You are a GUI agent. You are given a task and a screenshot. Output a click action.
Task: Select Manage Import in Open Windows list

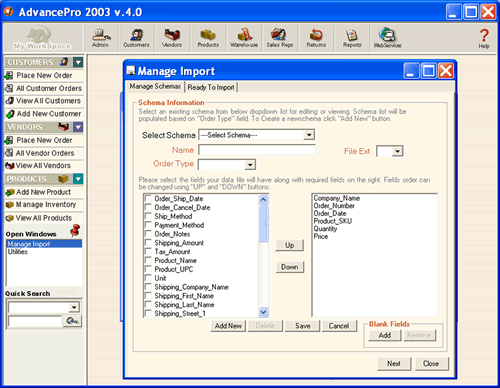point(44,244)
